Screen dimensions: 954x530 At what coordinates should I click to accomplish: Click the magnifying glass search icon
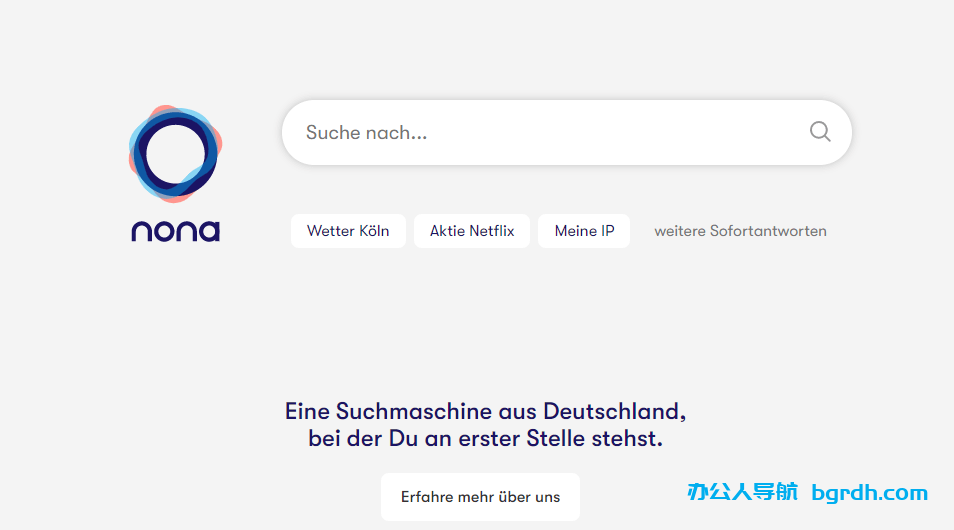(x=820, y=132)
